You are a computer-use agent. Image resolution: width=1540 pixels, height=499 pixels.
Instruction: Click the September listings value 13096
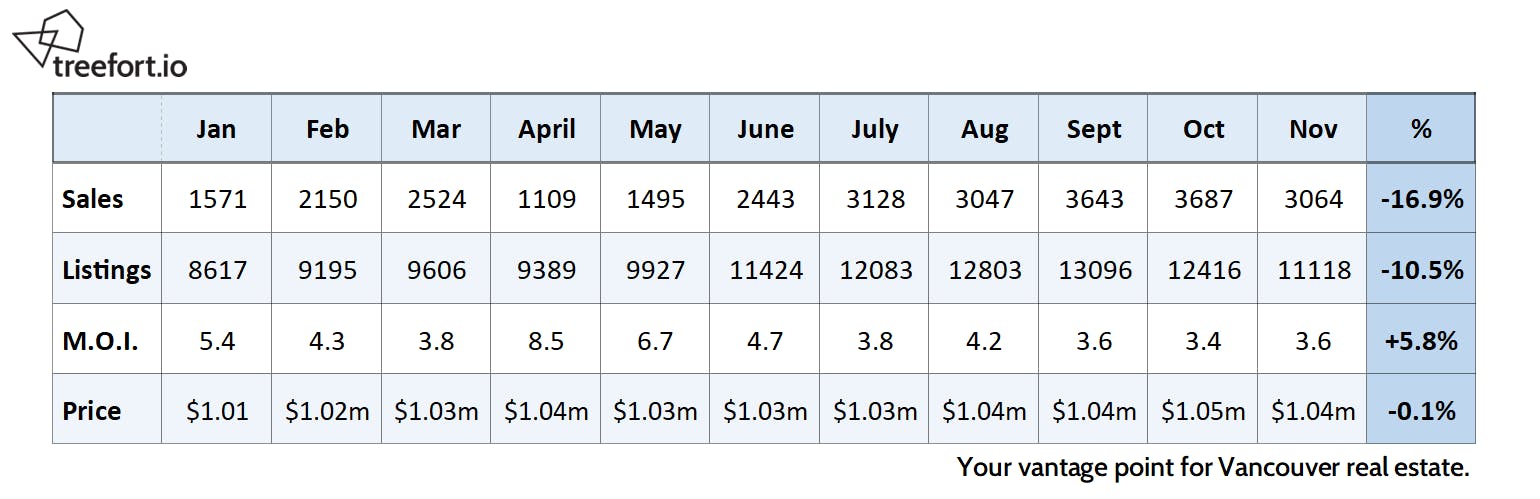tap(1093, 270)
